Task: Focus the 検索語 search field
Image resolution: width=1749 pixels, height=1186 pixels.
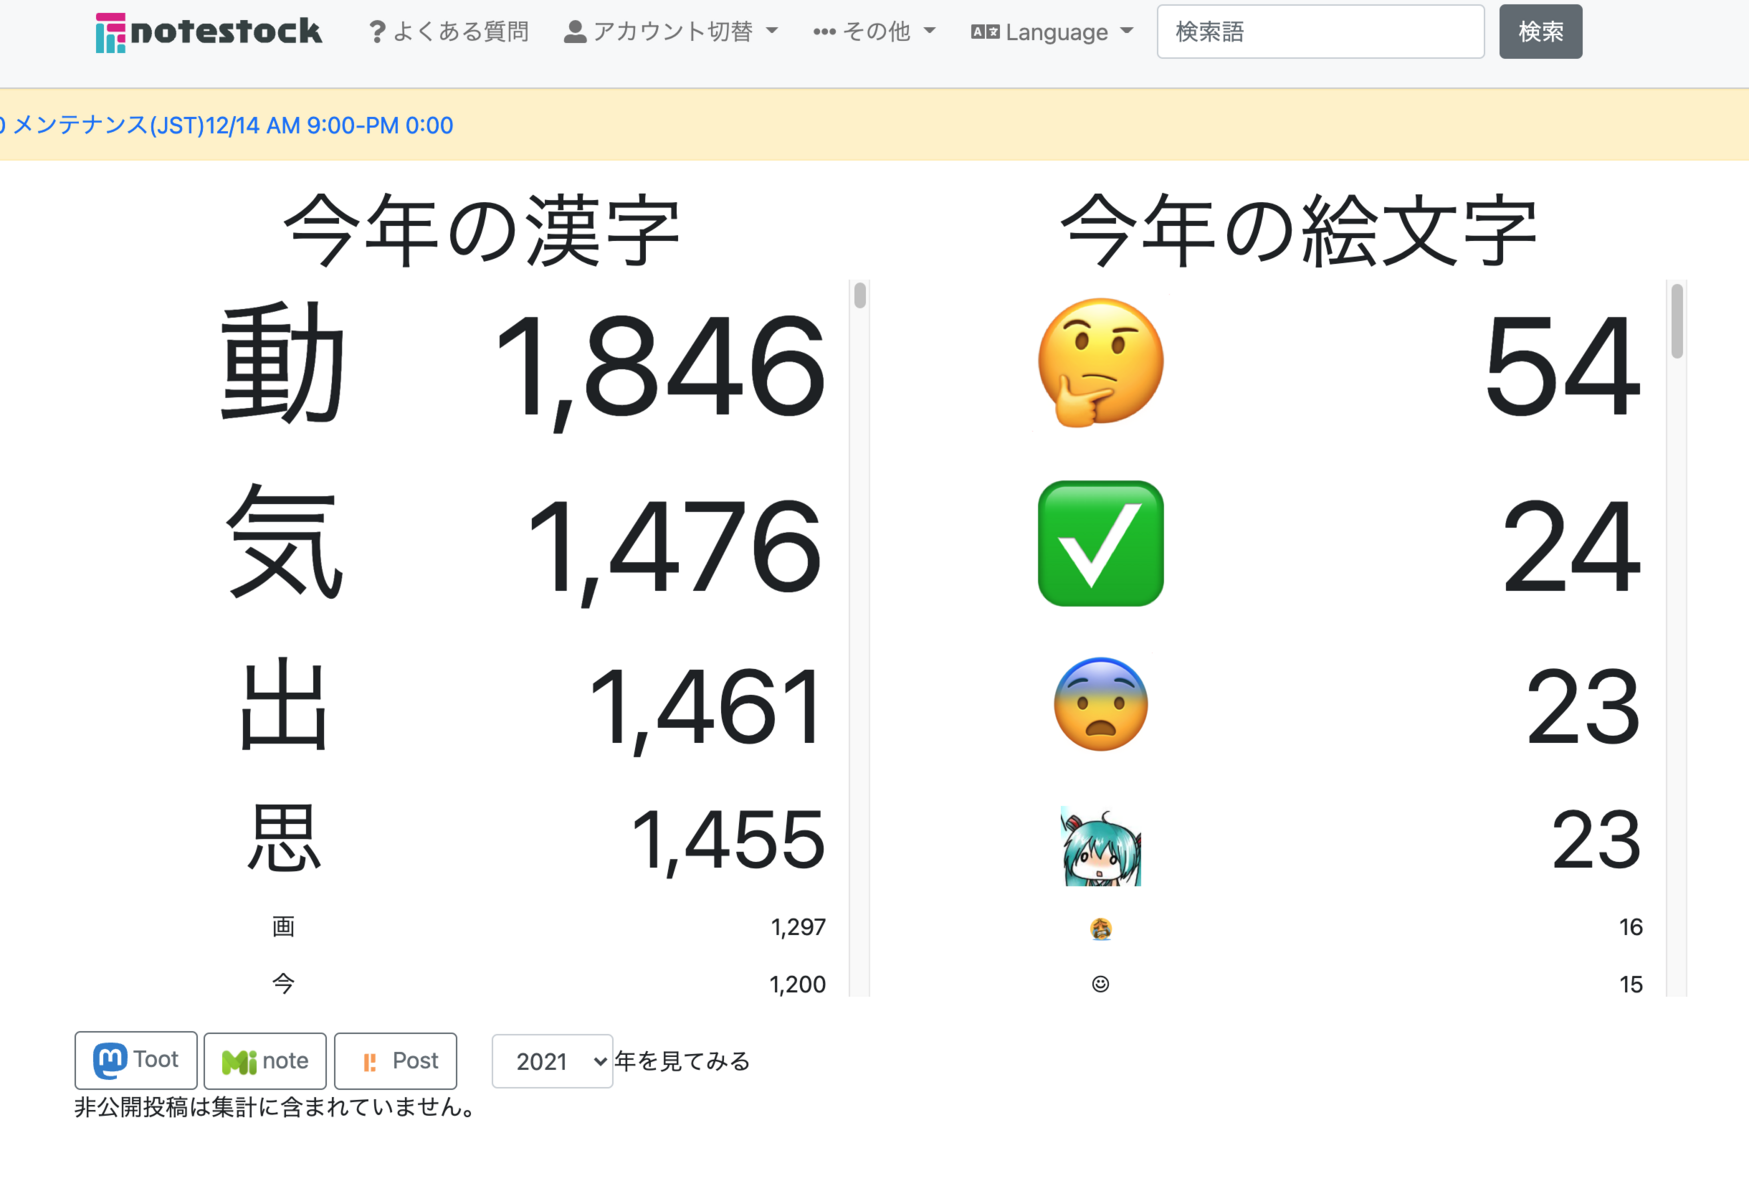Action: point(1320,32)
